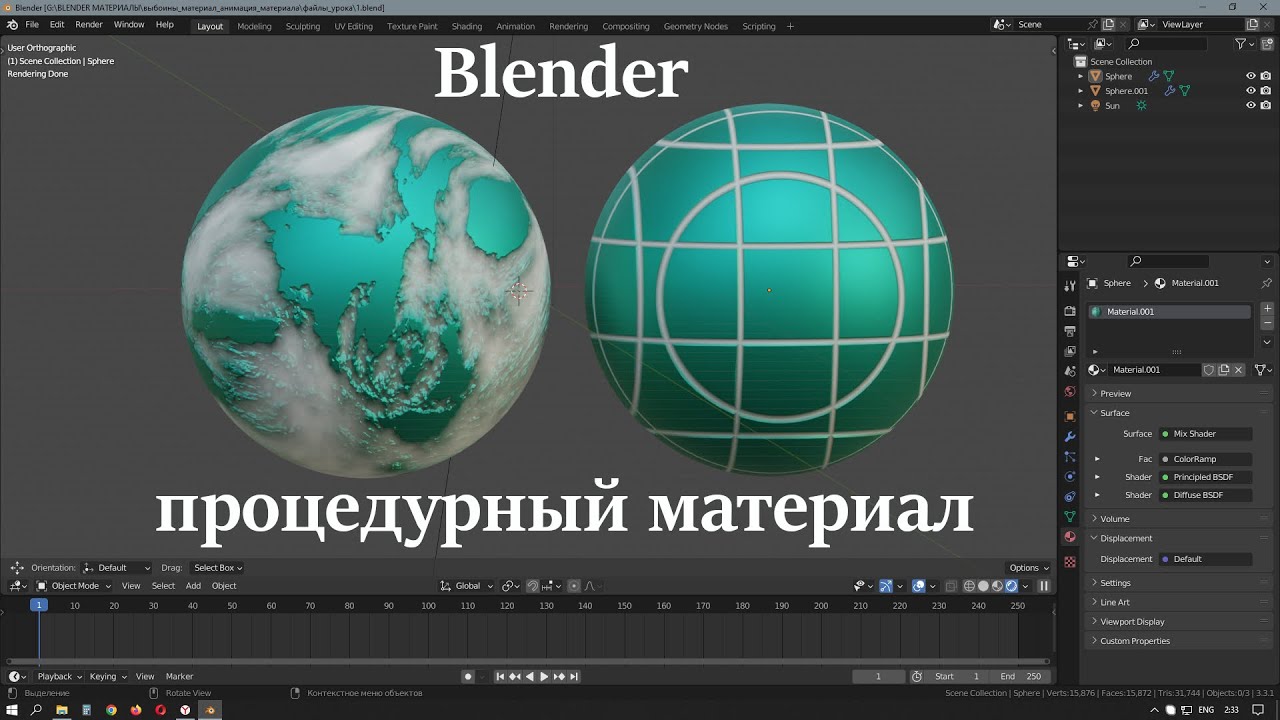Disable Sun in renders with camera icon

(x=1266, y=105)
